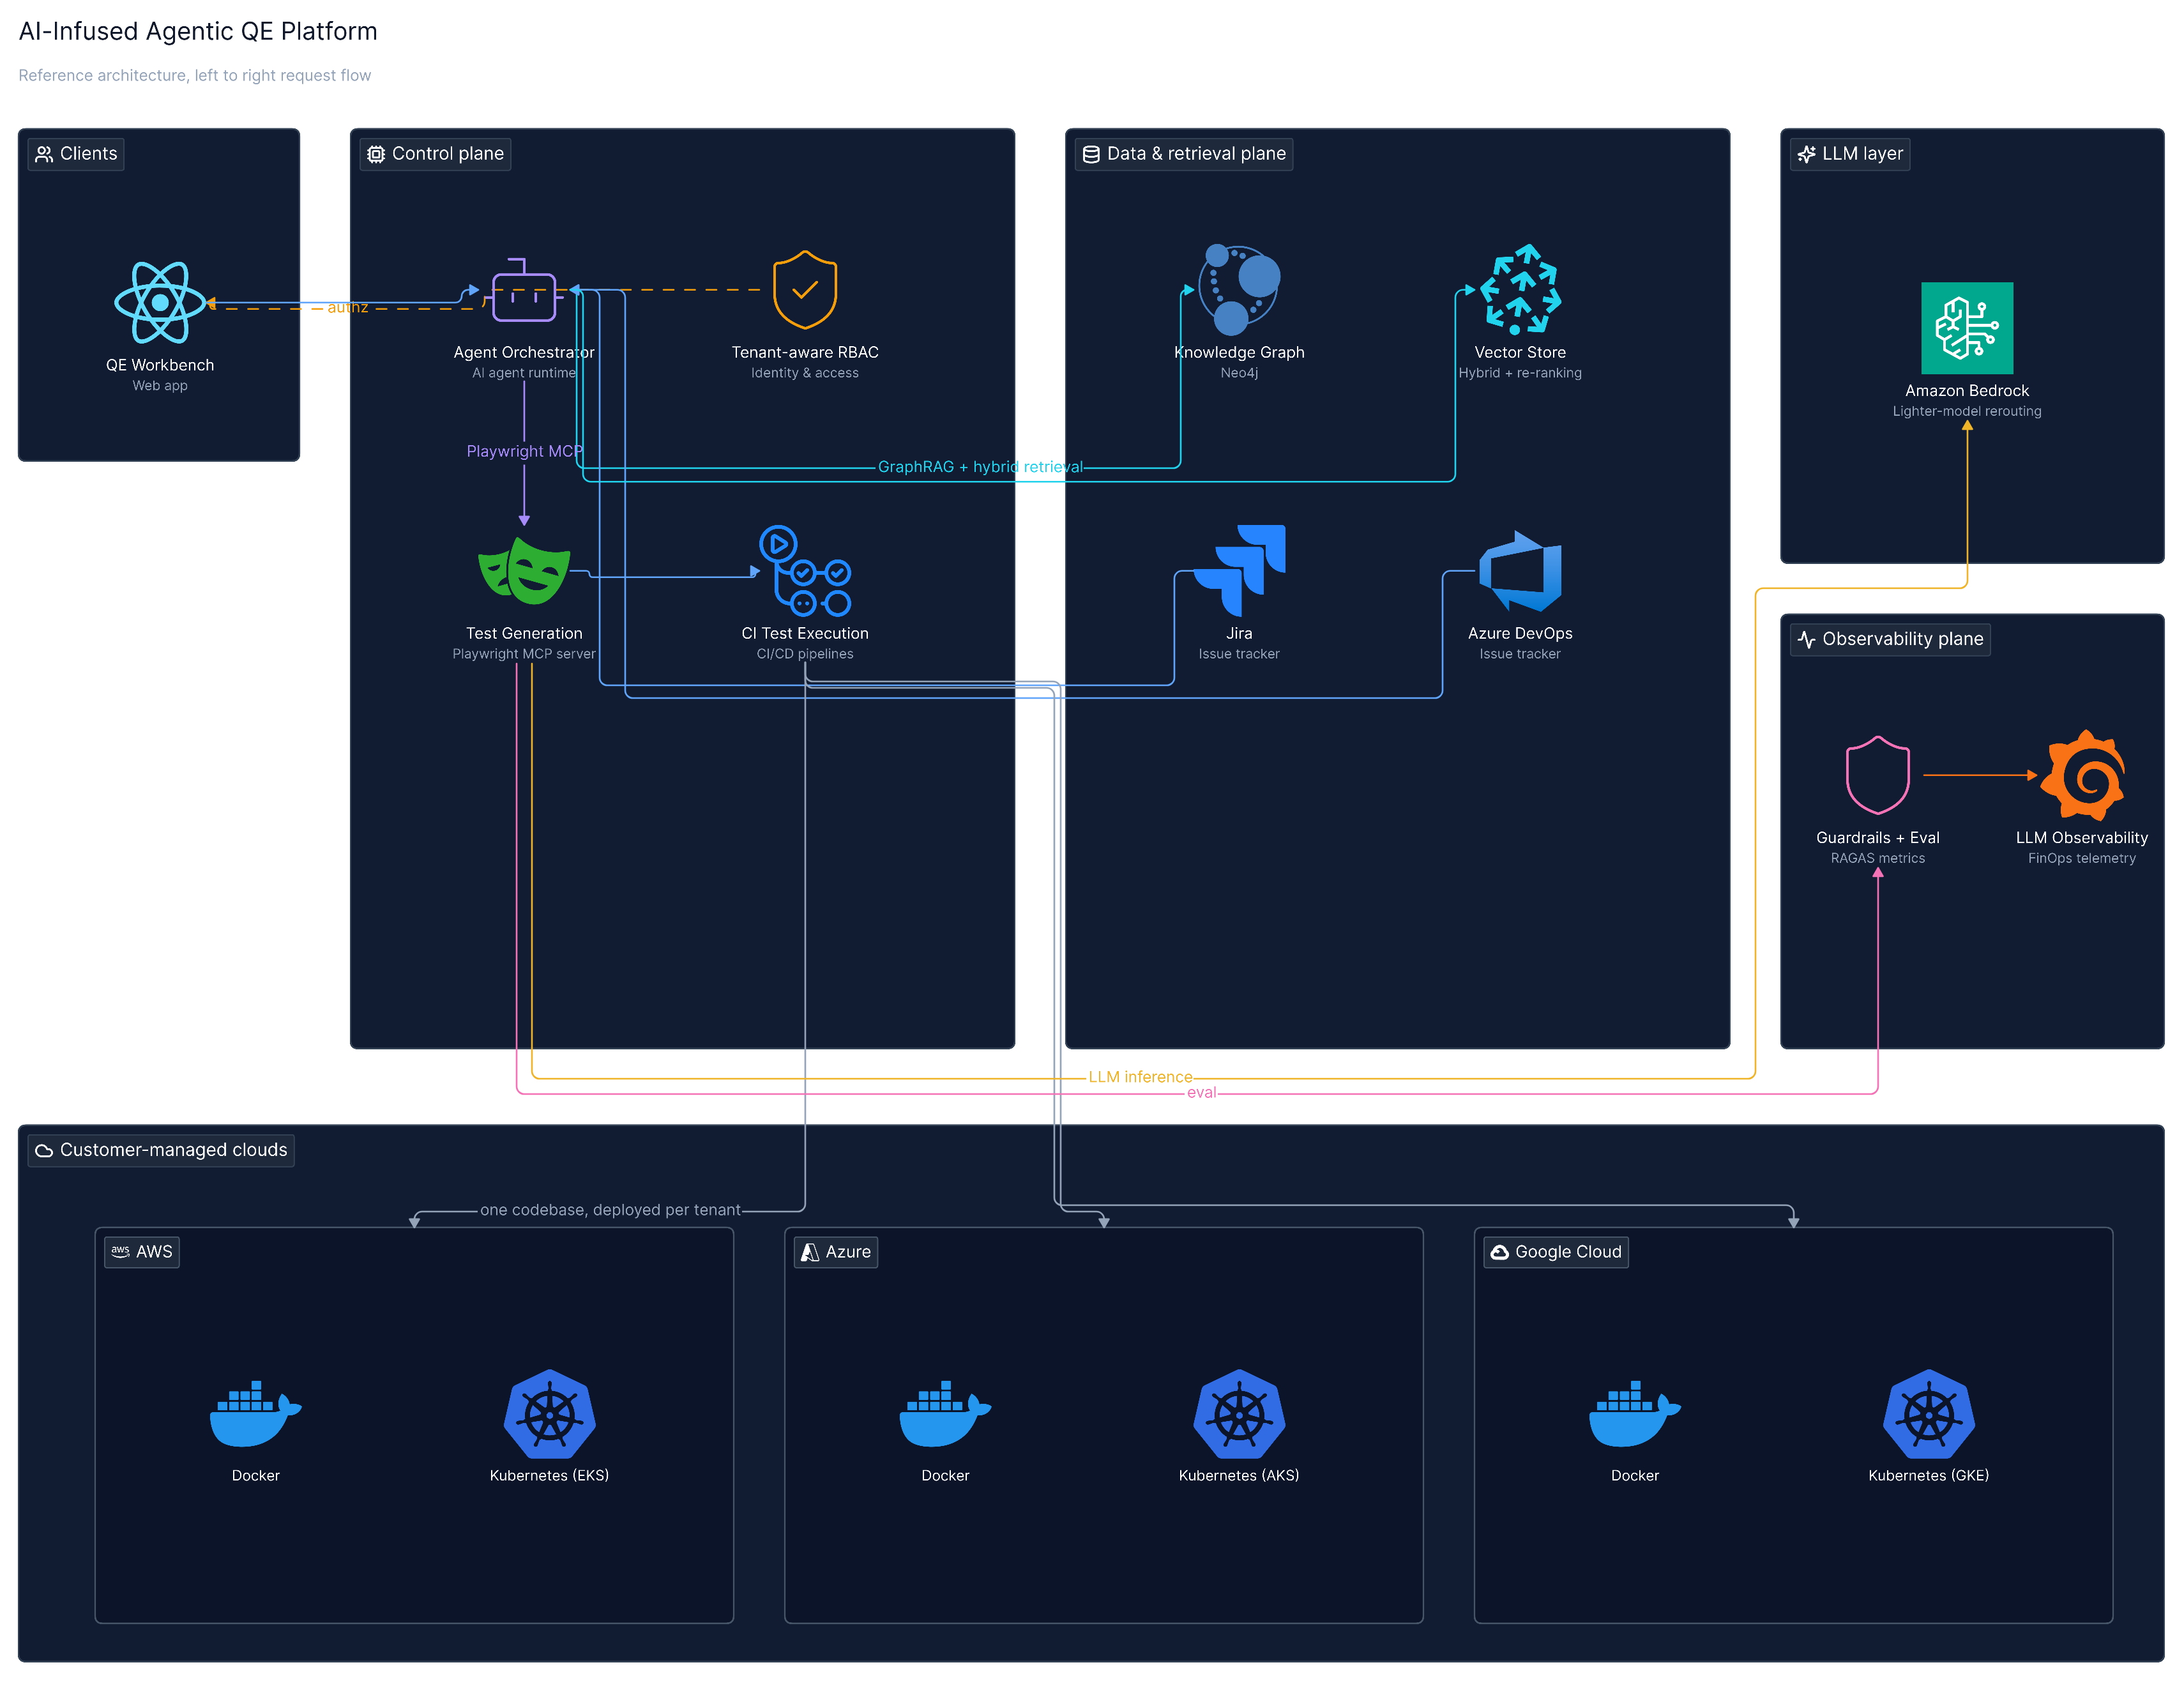Select the Azure DevOps icon

pyautogui.click(x=1520, y=571)
